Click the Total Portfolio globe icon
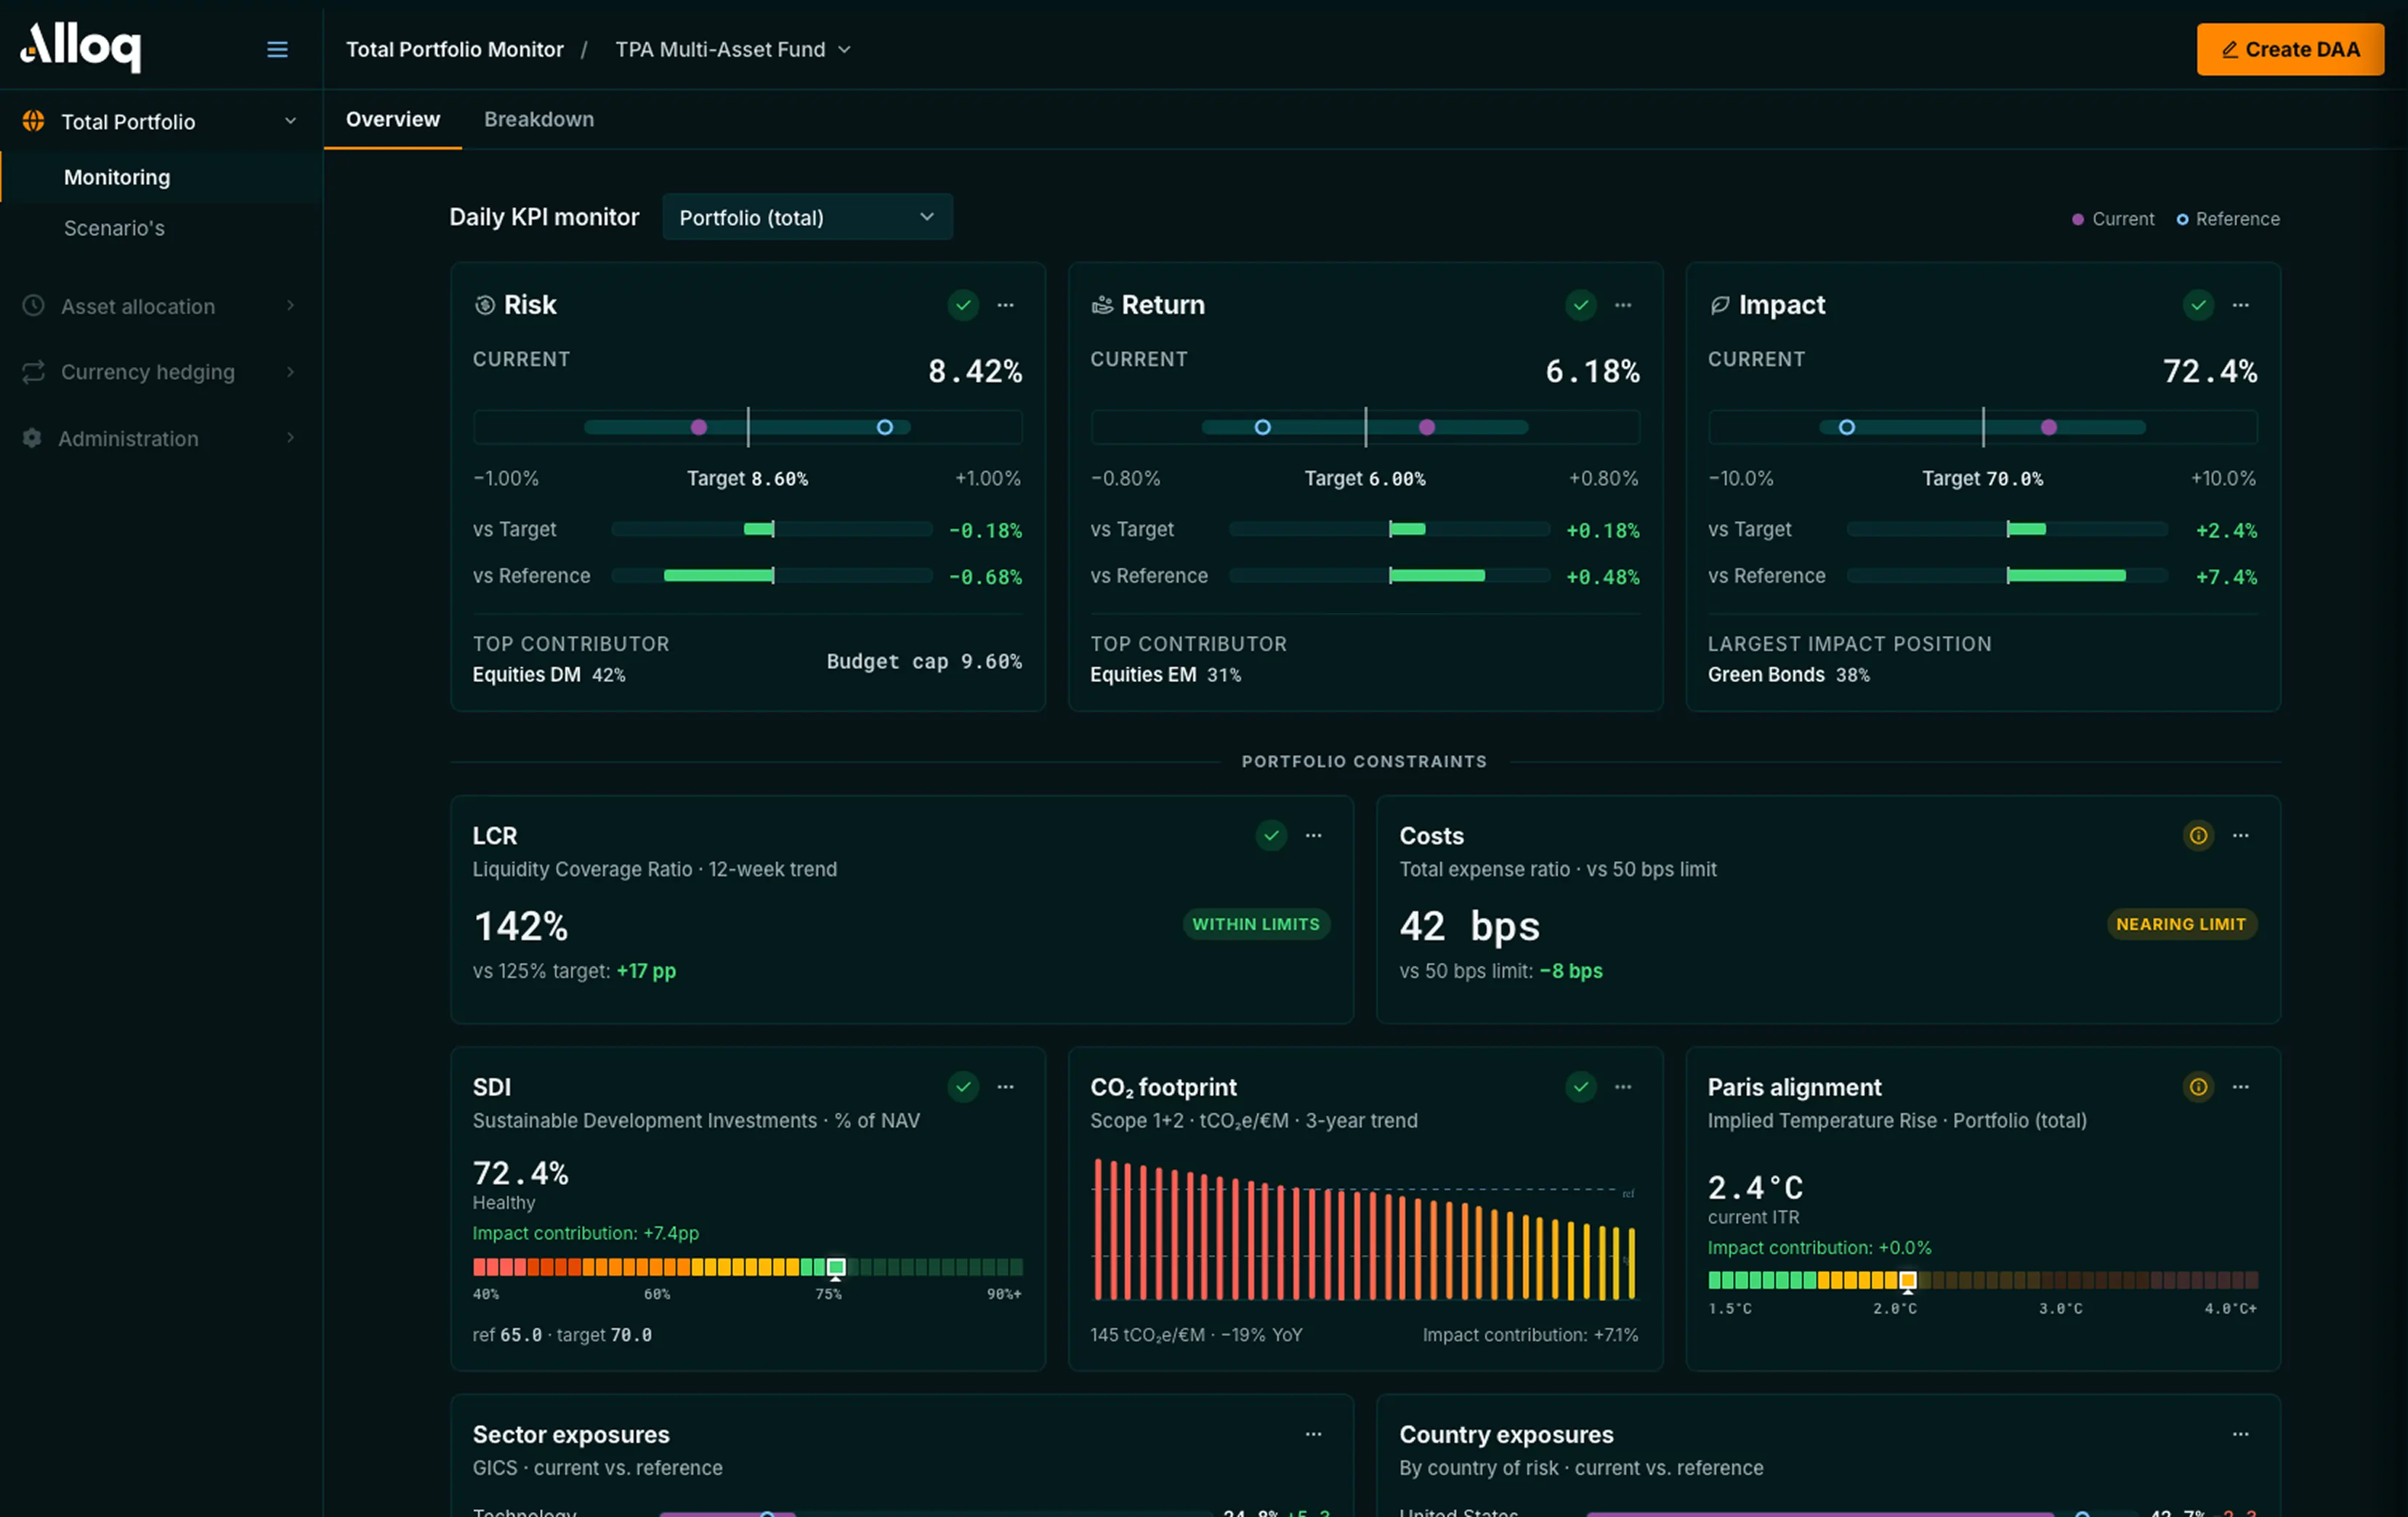 [x=33, y=121]
